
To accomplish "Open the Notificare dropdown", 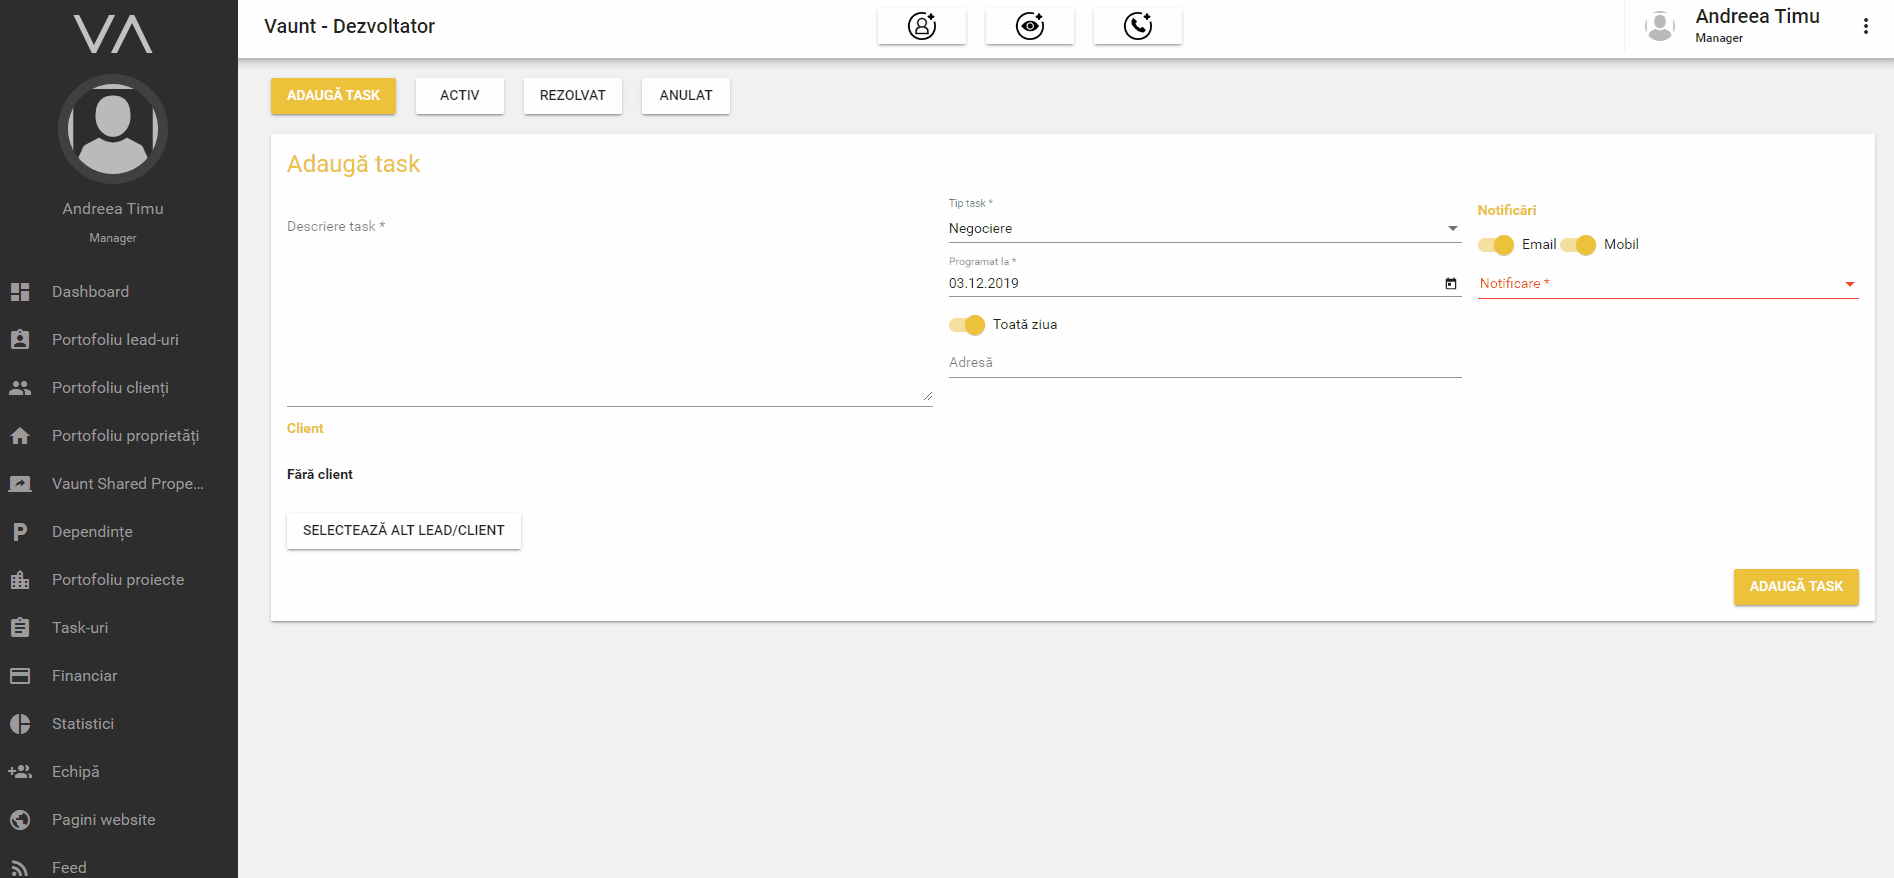I will [x=1667, y=284].
